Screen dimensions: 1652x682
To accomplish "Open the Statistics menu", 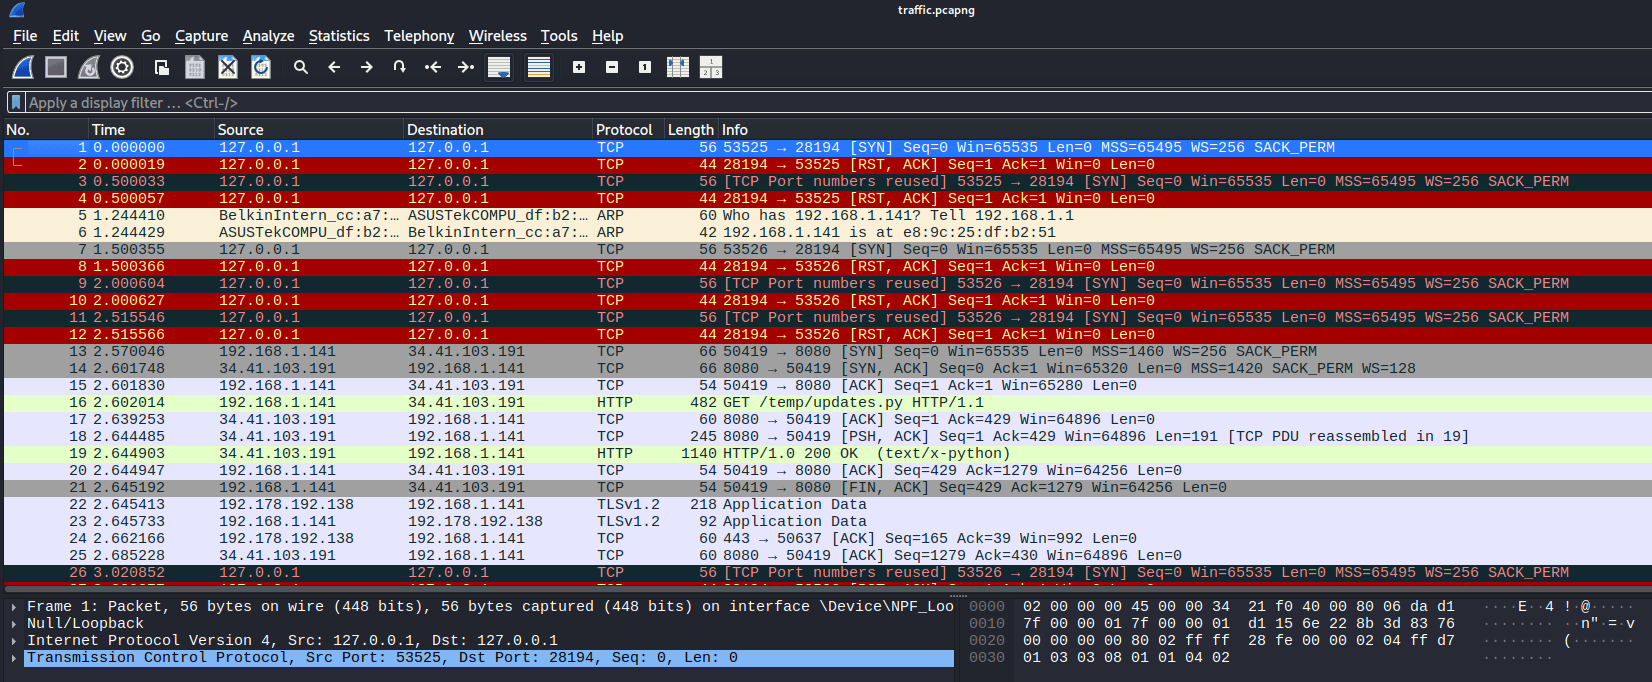I will pos(339,36).
